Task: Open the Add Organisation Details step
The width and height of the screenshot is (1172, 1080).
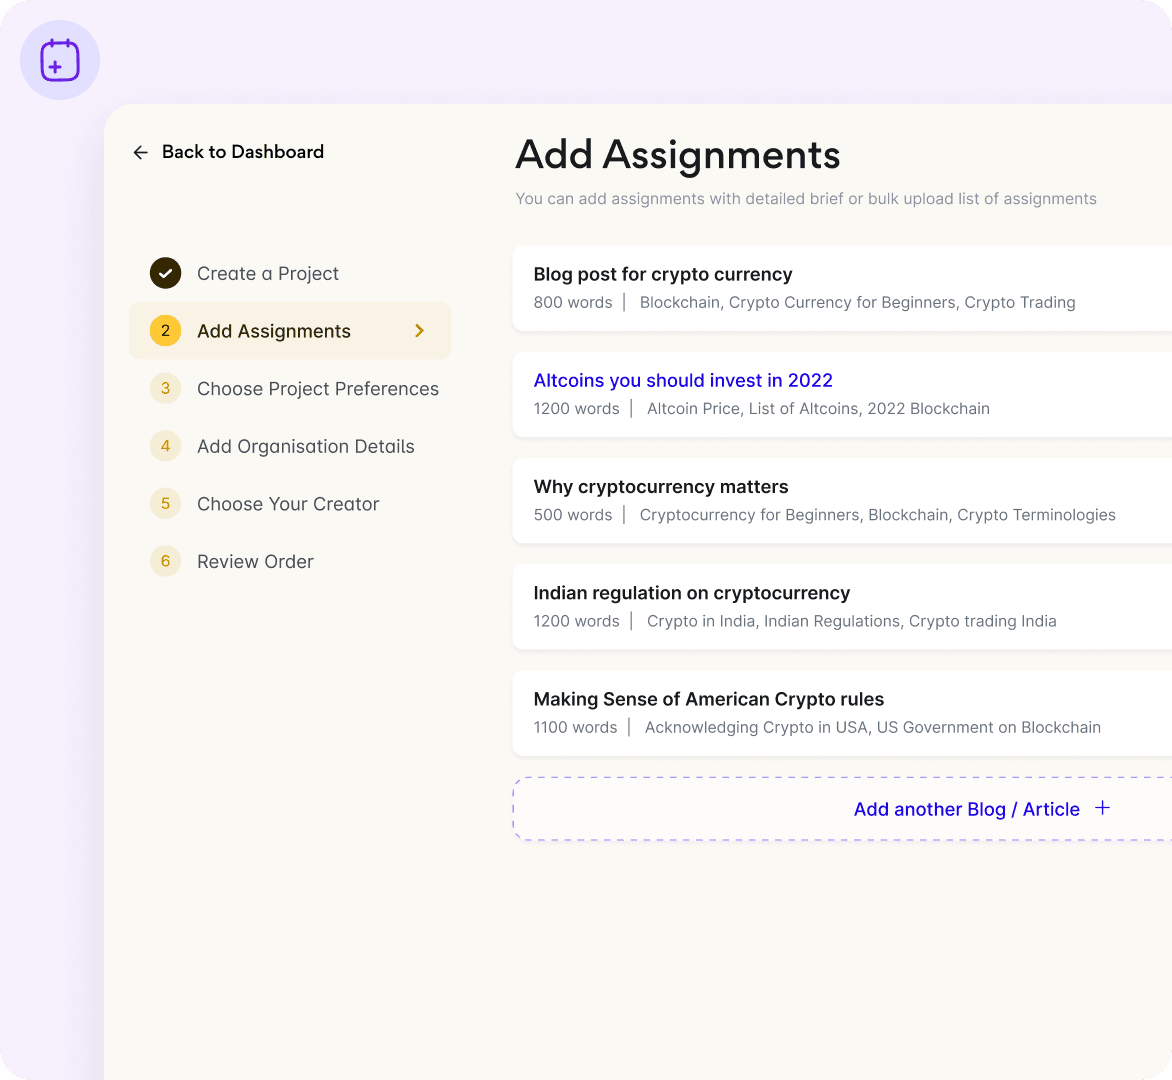Action: click(x=305, y=447)
